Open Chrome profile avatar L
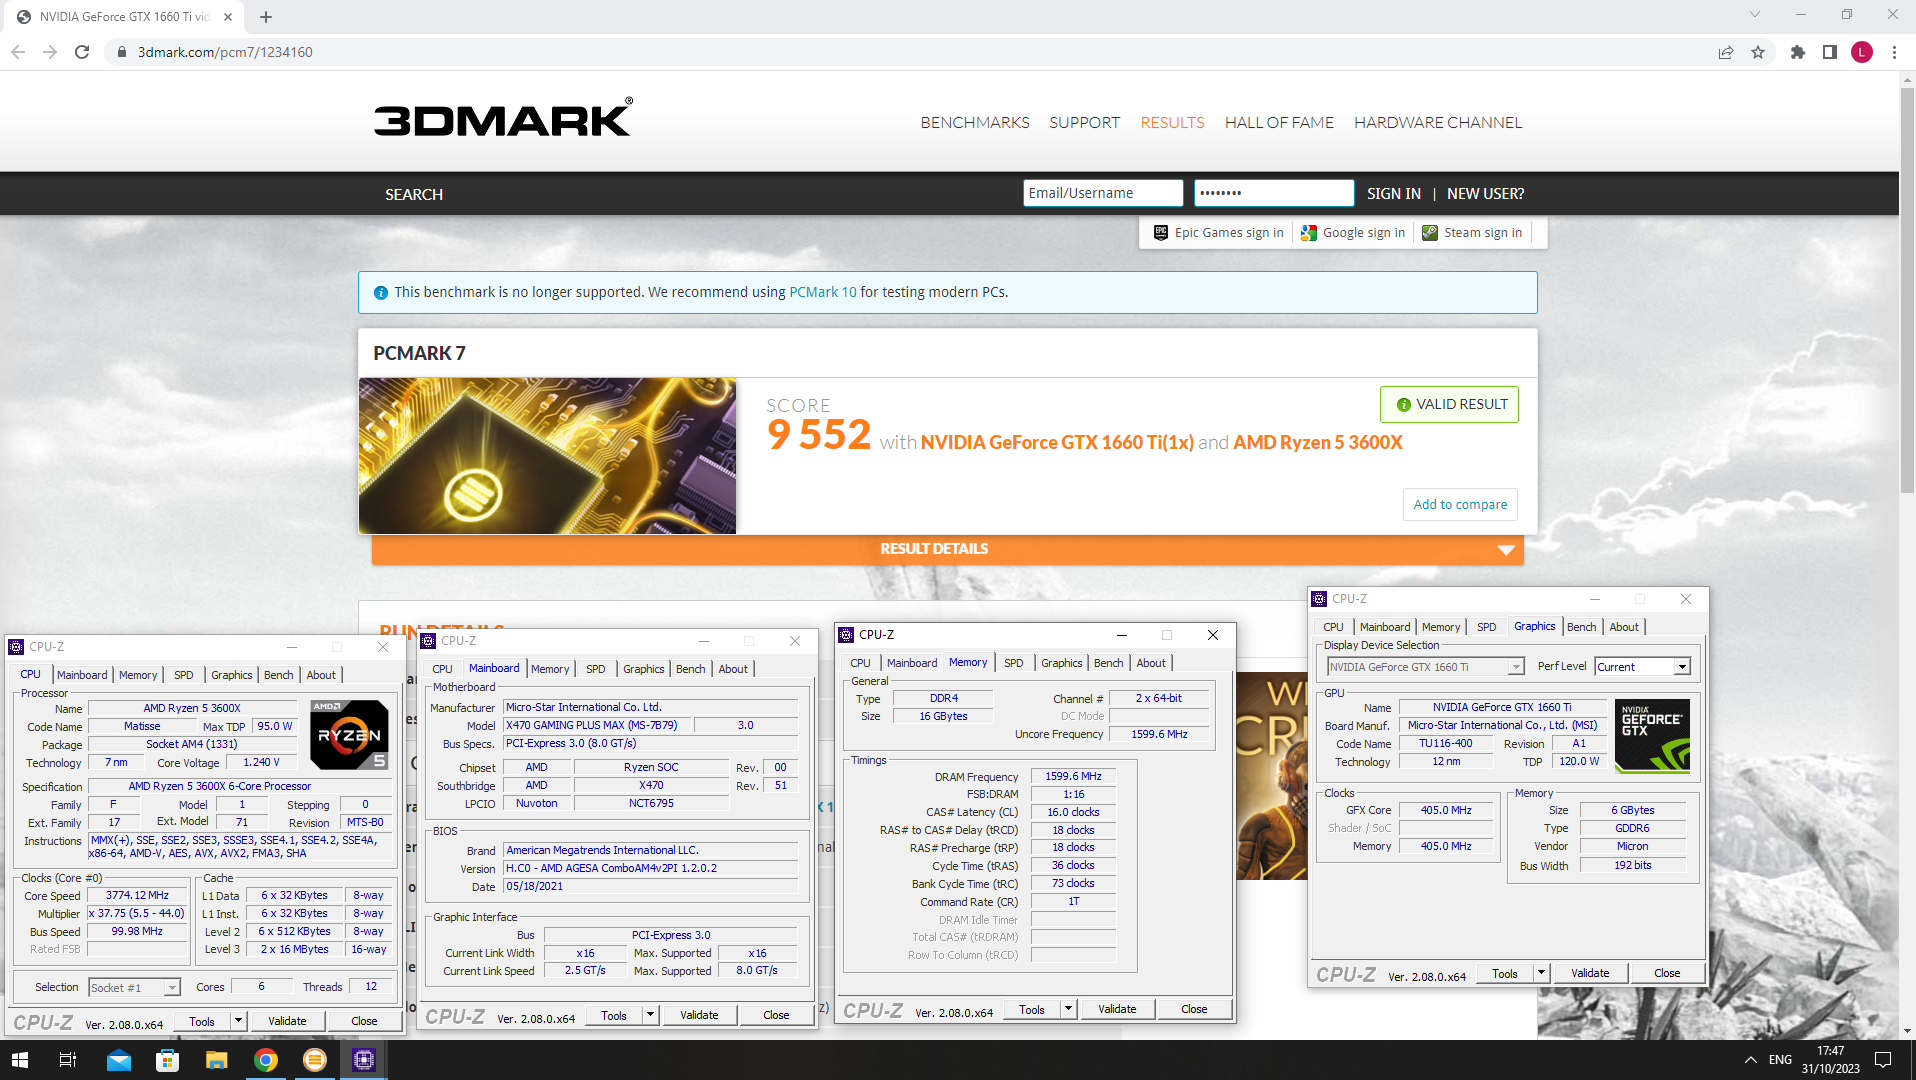 click(1862, 52)
